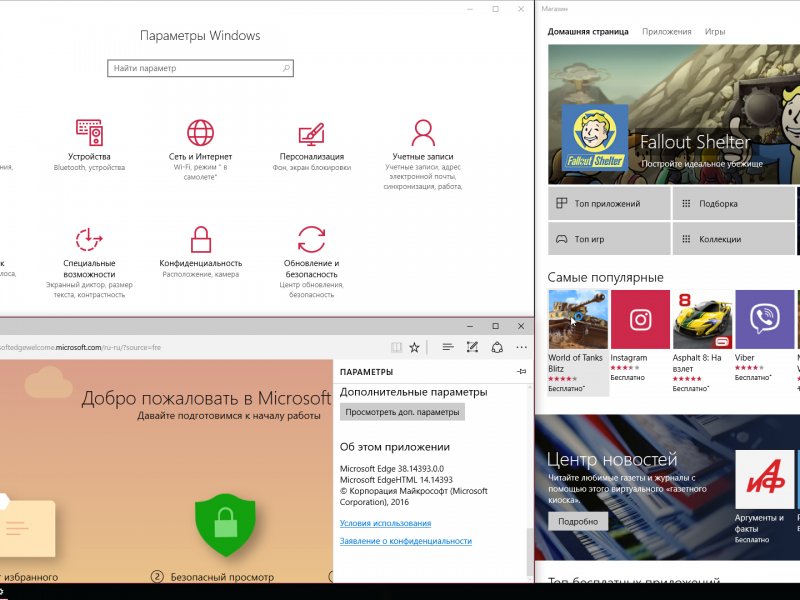Switch to Игры tab in Store
800x600 pixels.
pyautogui.click(x=715, y=32)
